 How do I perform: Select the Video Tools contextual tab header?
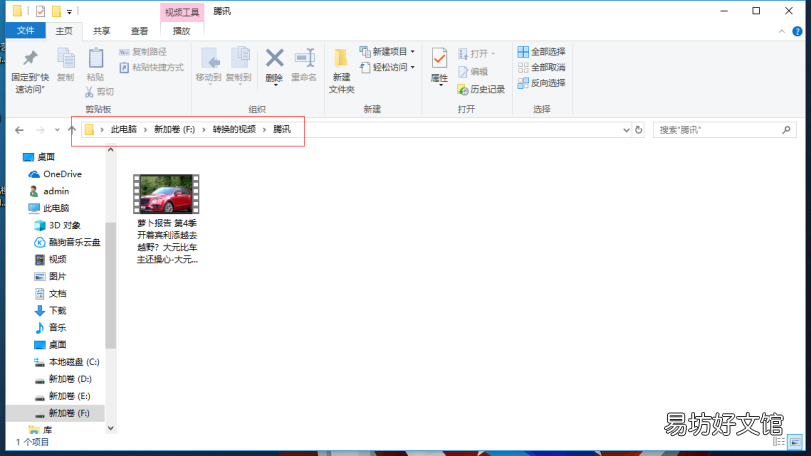click(182, 12)
